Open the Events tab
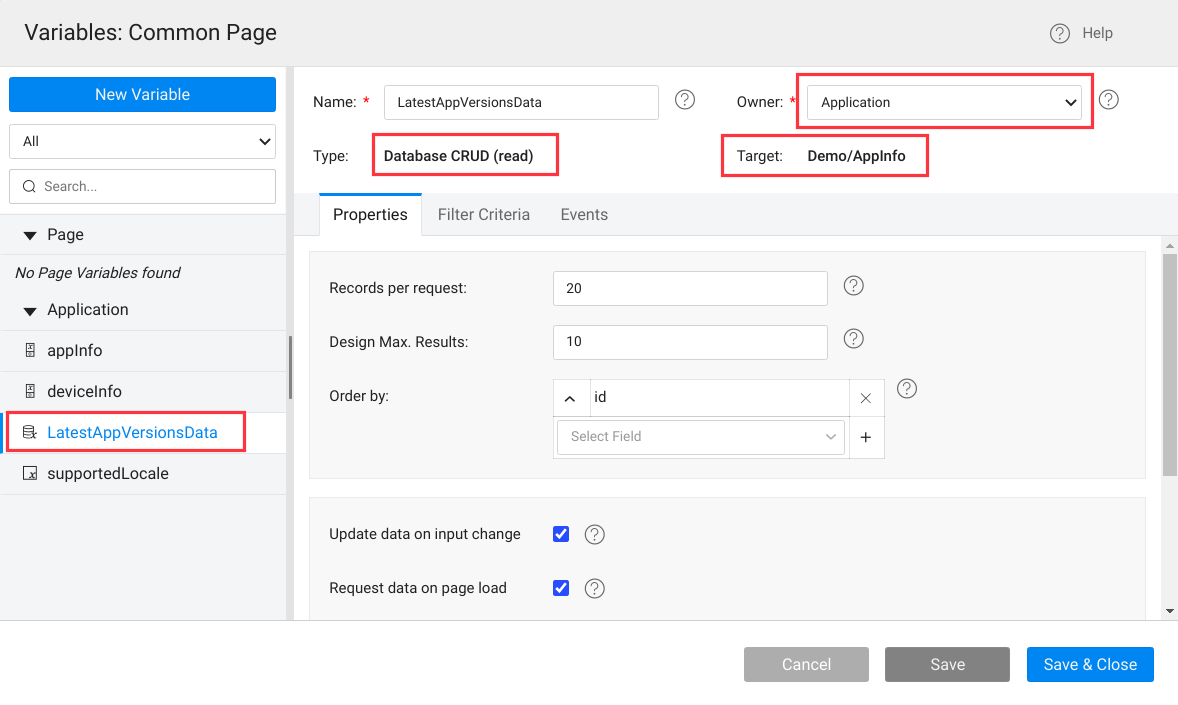1178x705 pixels. pos(584,214)
